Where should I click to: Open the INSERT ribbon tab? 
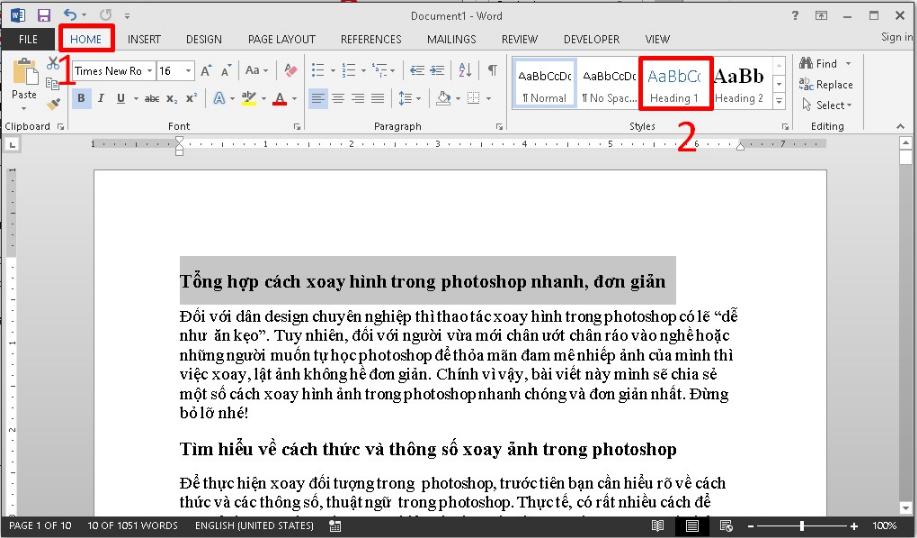(x=144, y=39)
